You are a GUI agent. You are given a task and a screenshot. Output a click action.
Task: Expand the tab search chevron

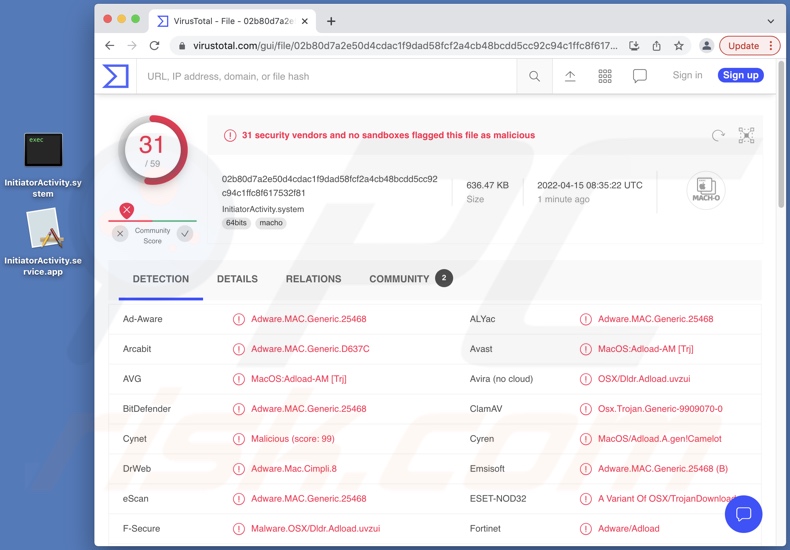tap(771, 21)
